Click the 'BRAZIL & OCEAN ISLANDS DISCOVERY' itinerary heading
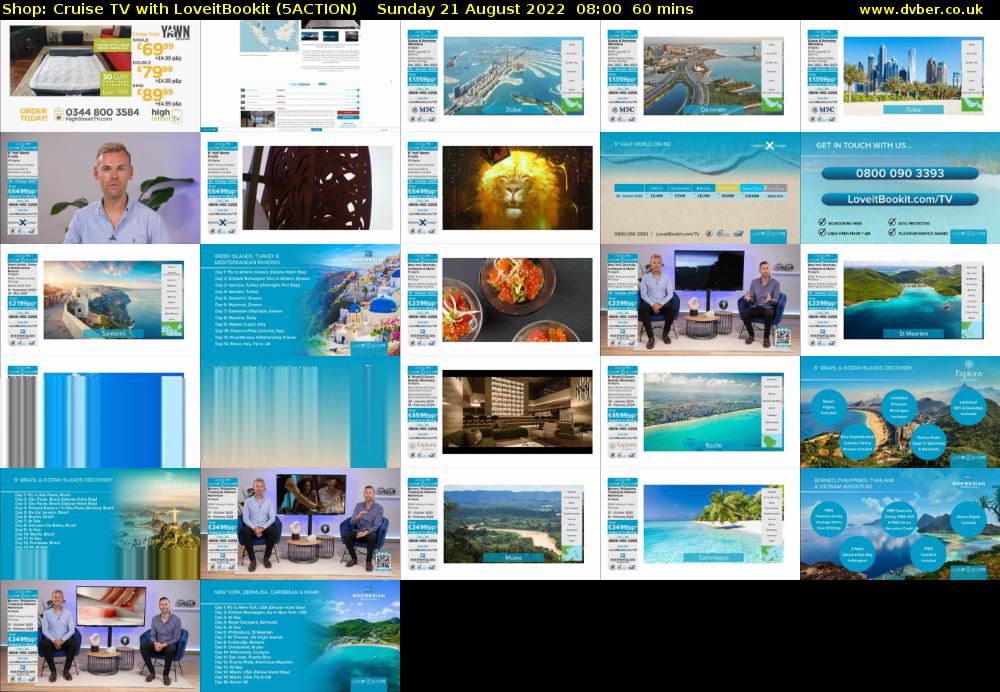This screenshot has width=1000, height=692. coord(63,480)
